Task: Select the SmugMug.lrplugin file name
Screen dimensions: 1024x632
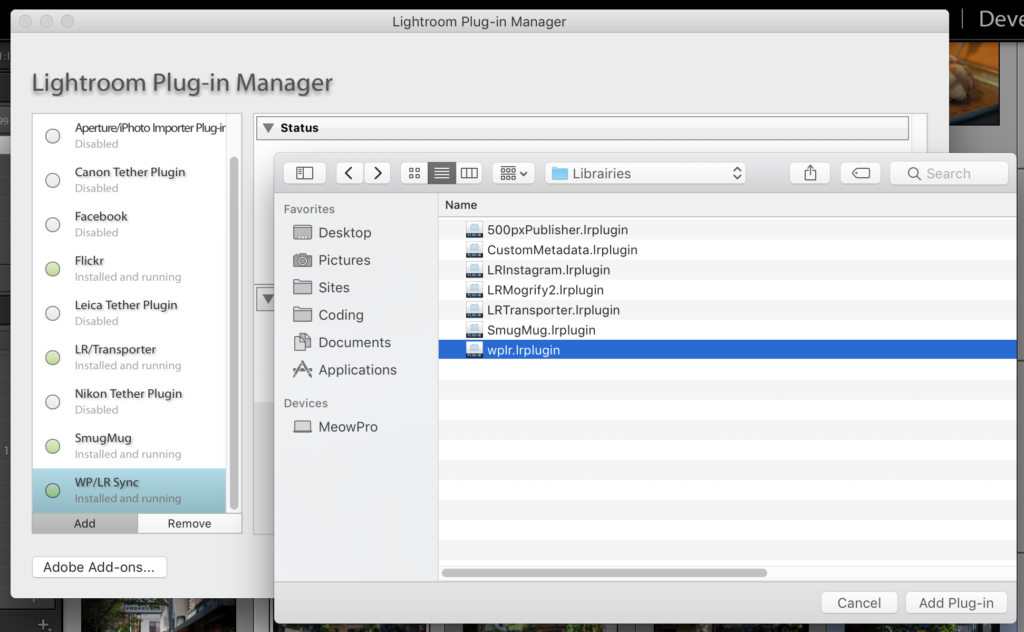Action: pos(541,330)
